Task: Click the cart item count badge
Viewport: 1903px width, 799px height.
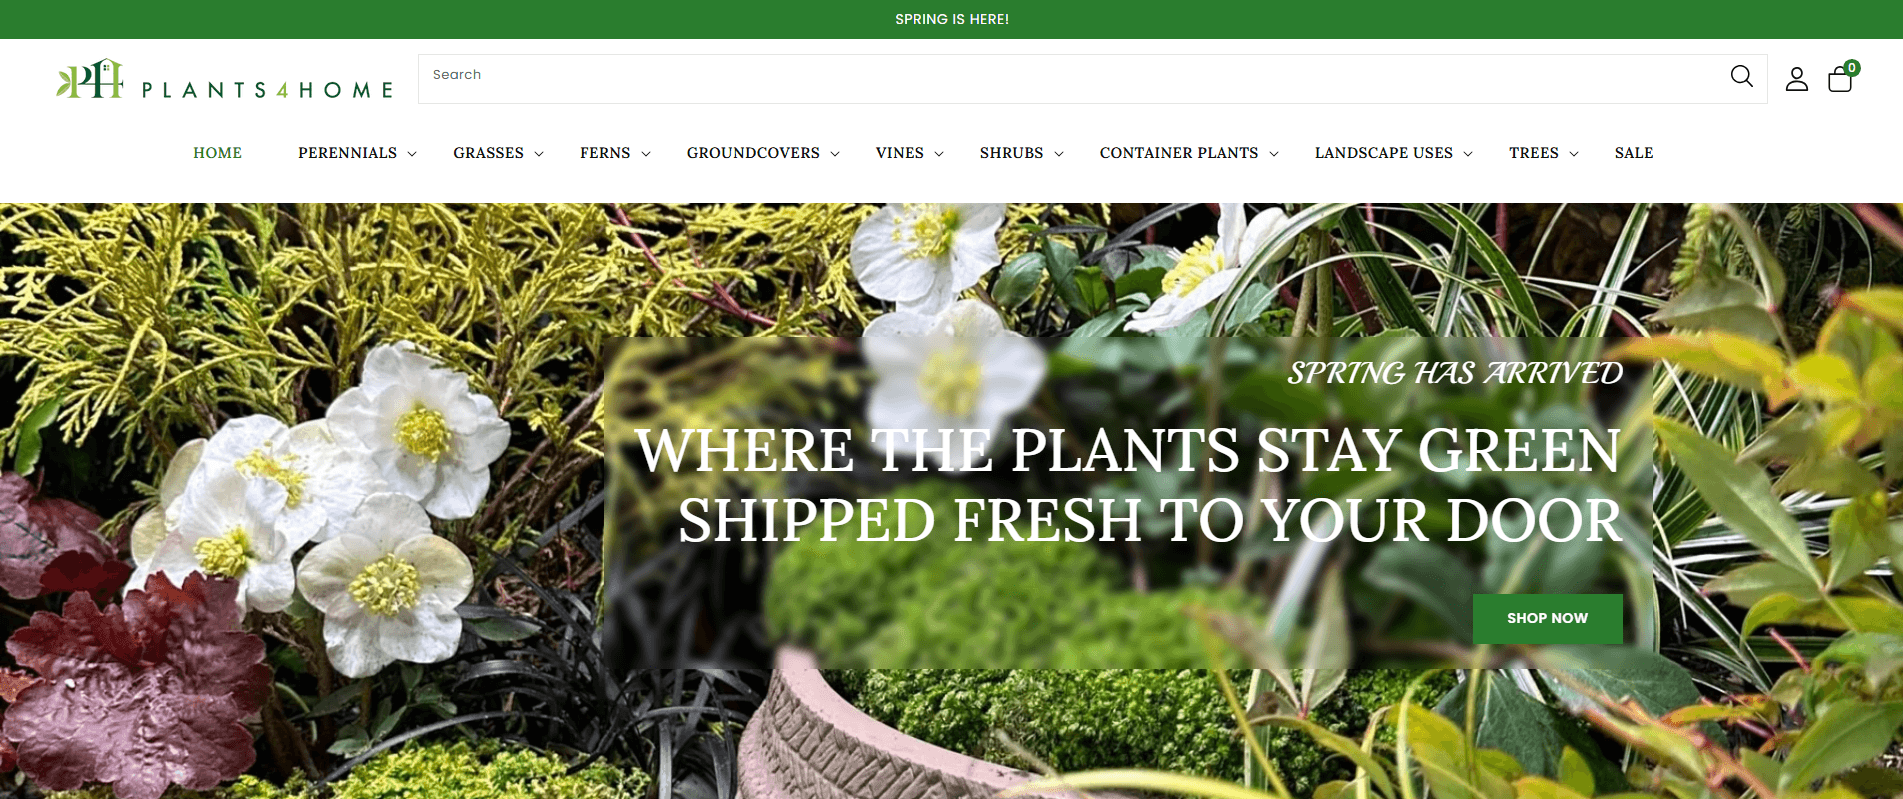Action: 1852,68
